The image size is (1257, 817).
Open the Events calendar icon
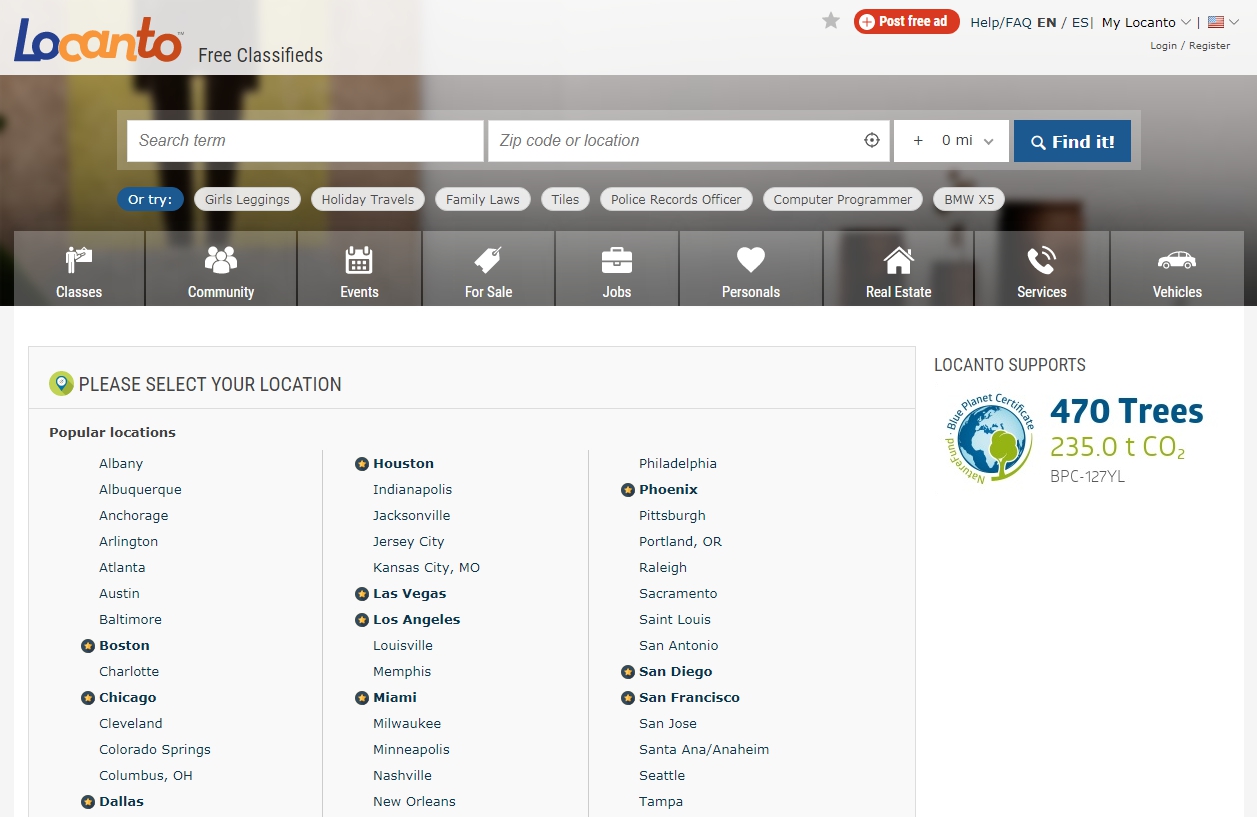tap(359, 261)
